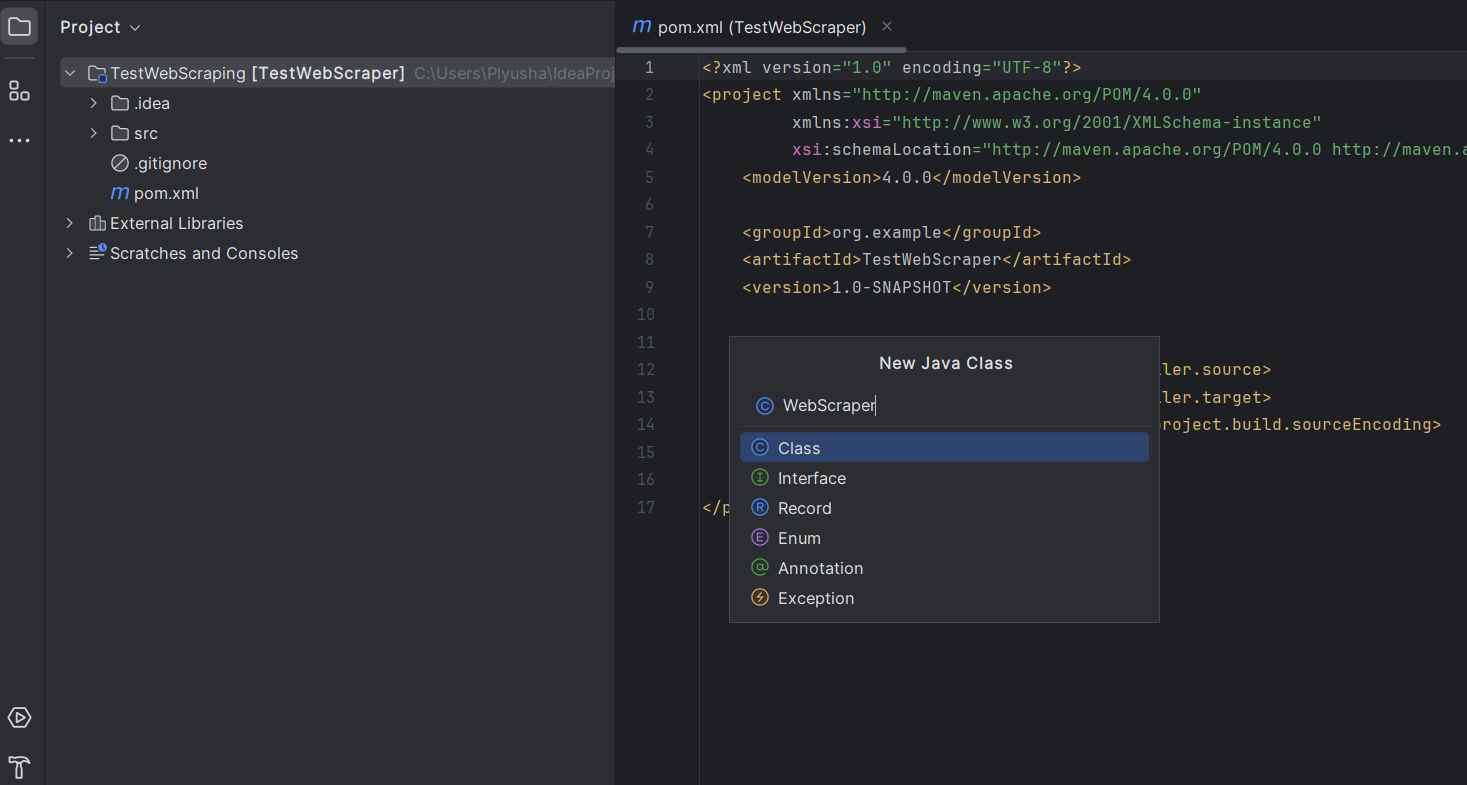This screenshot has height=785, width=1467.
Task: Click the xml version declaration line
Action: pyautogui.click(x=891, y=67)
